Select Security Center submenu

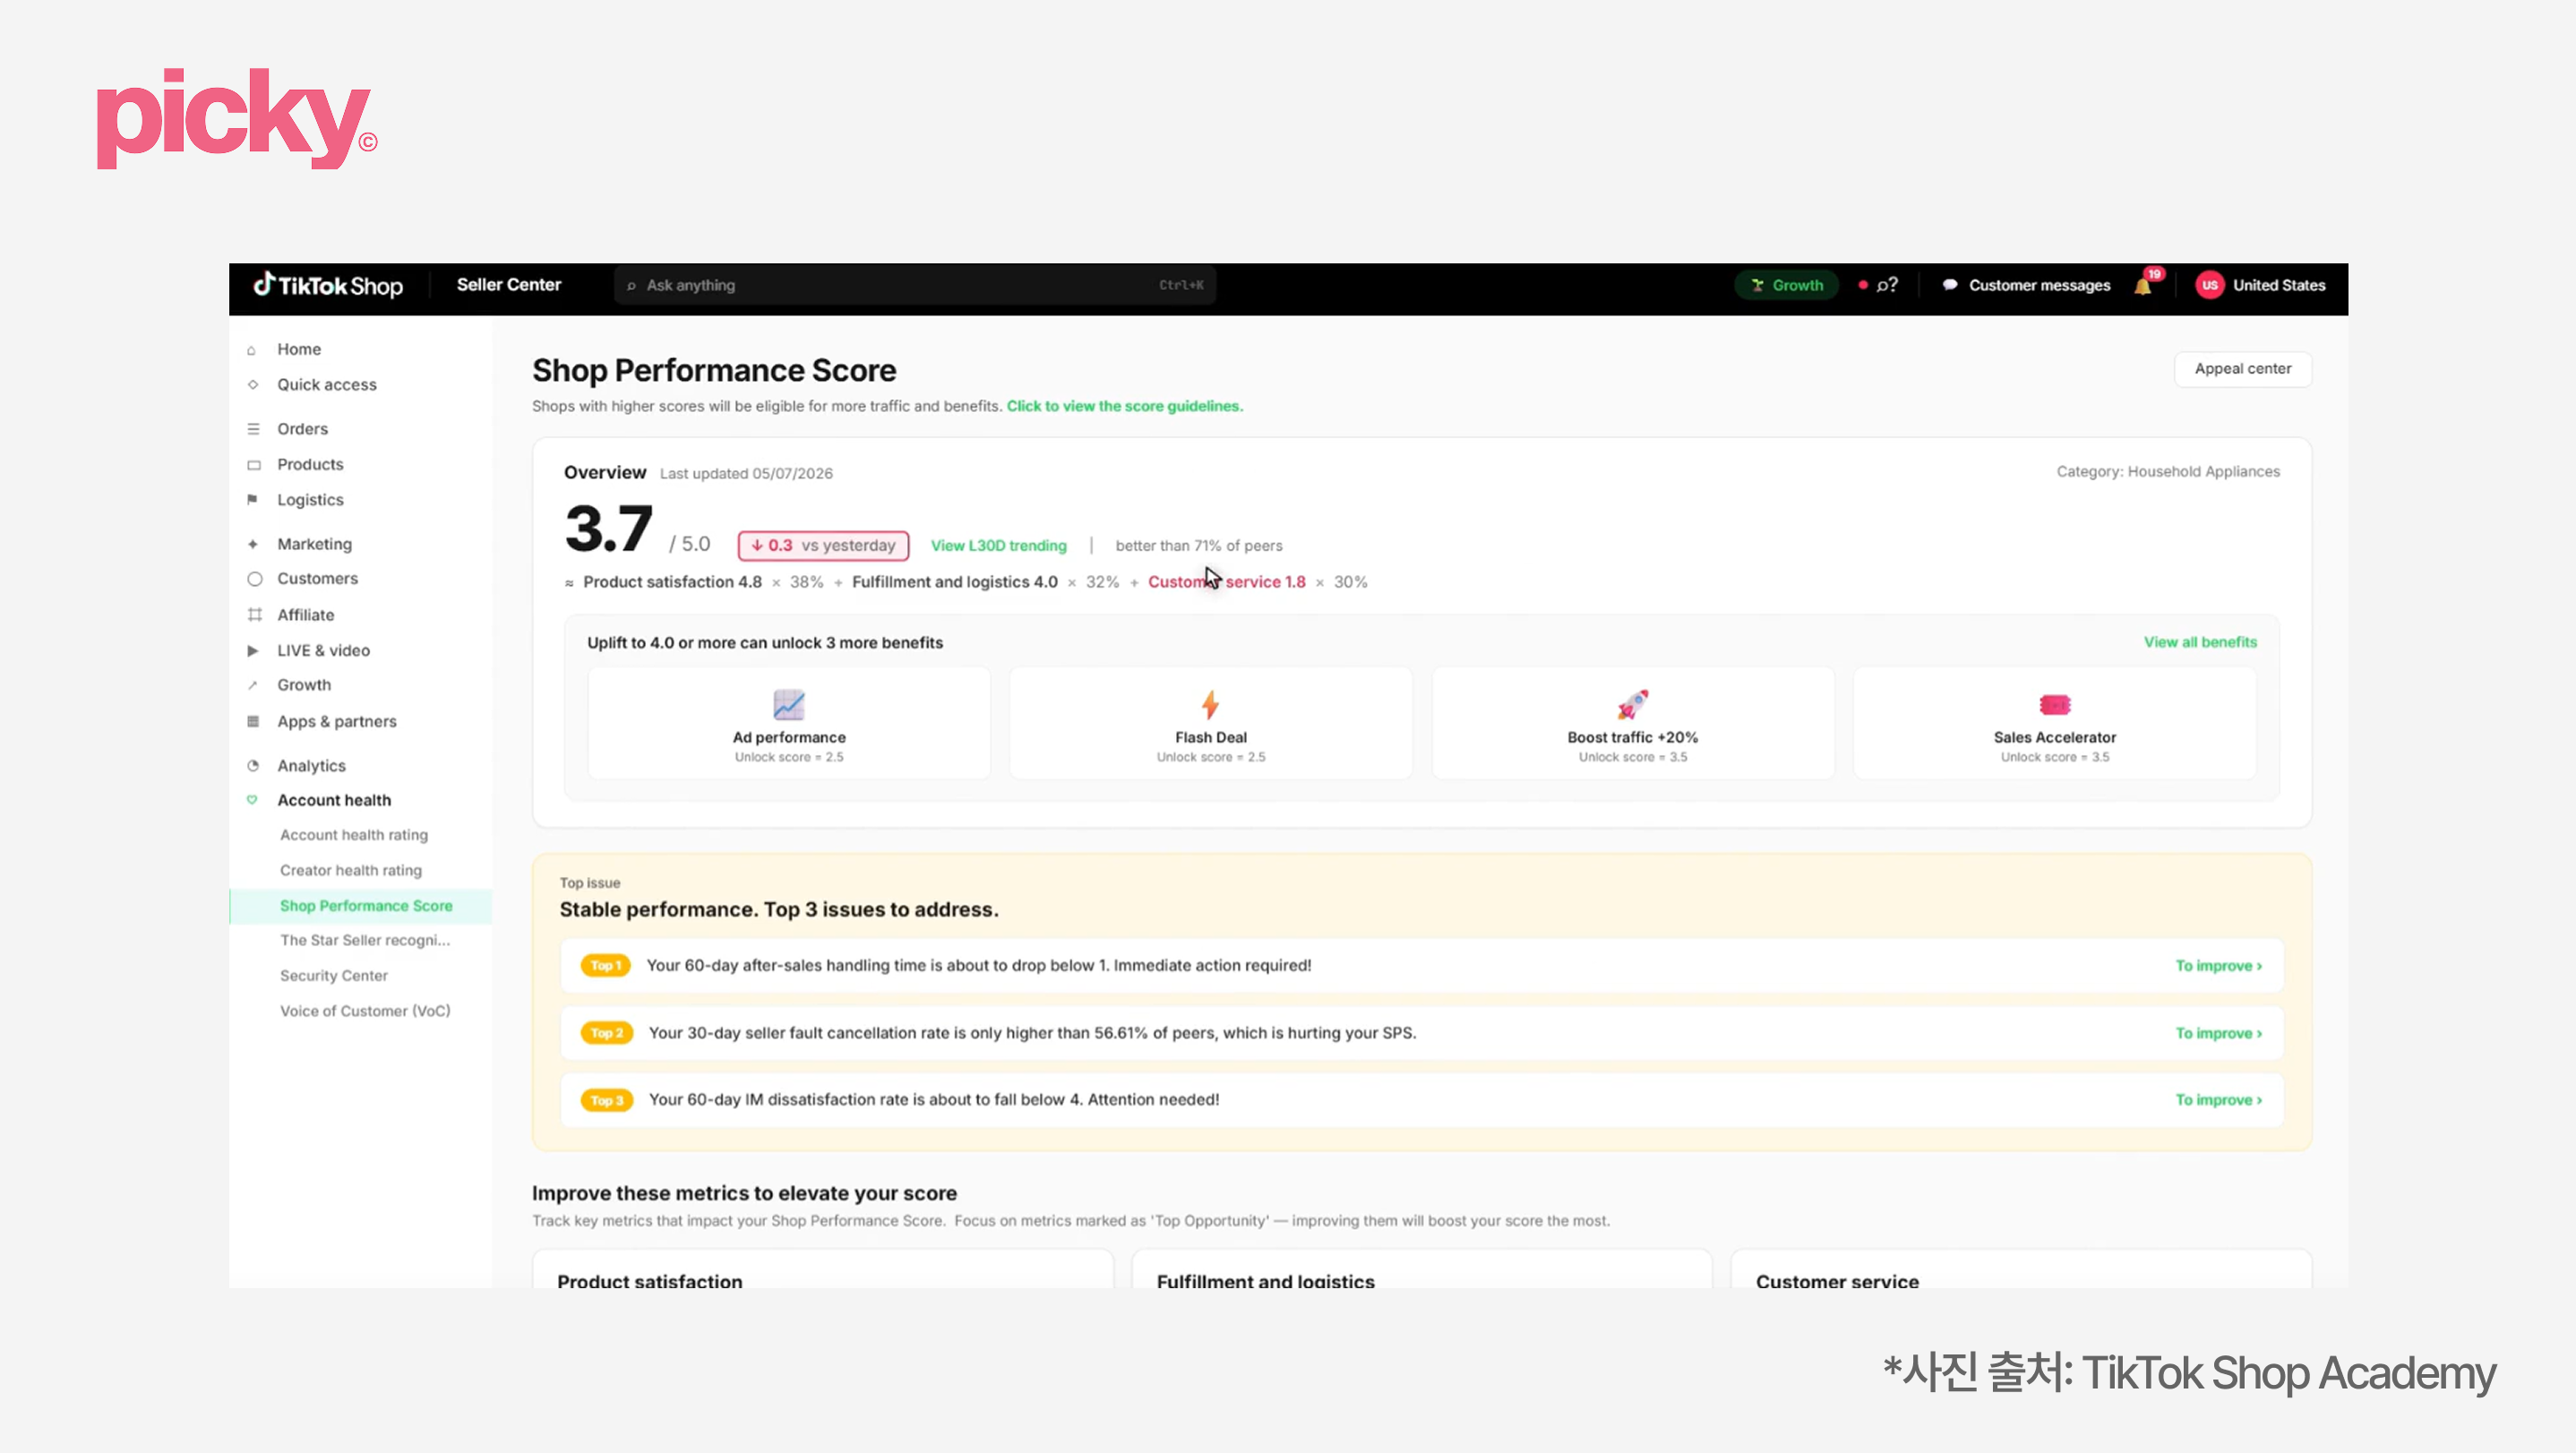coord(334,976)
